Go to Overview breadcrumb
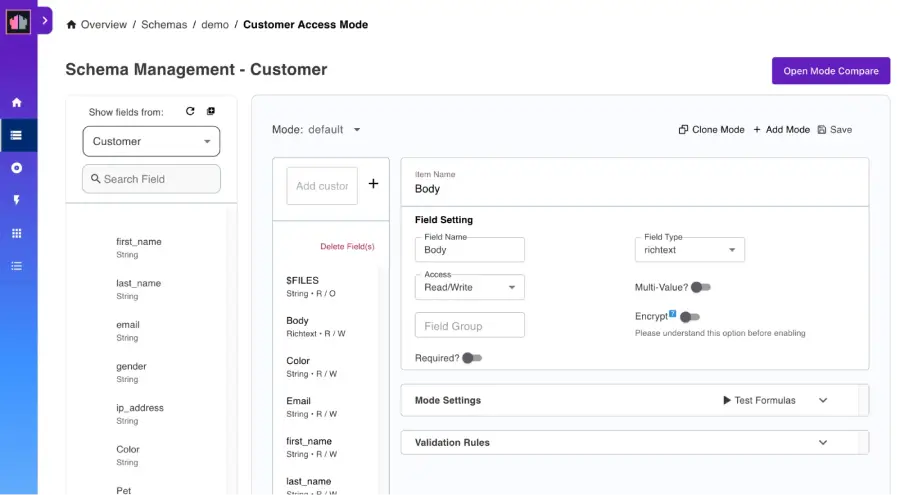Viewport: 900px width, 495px height. (103, 24)
